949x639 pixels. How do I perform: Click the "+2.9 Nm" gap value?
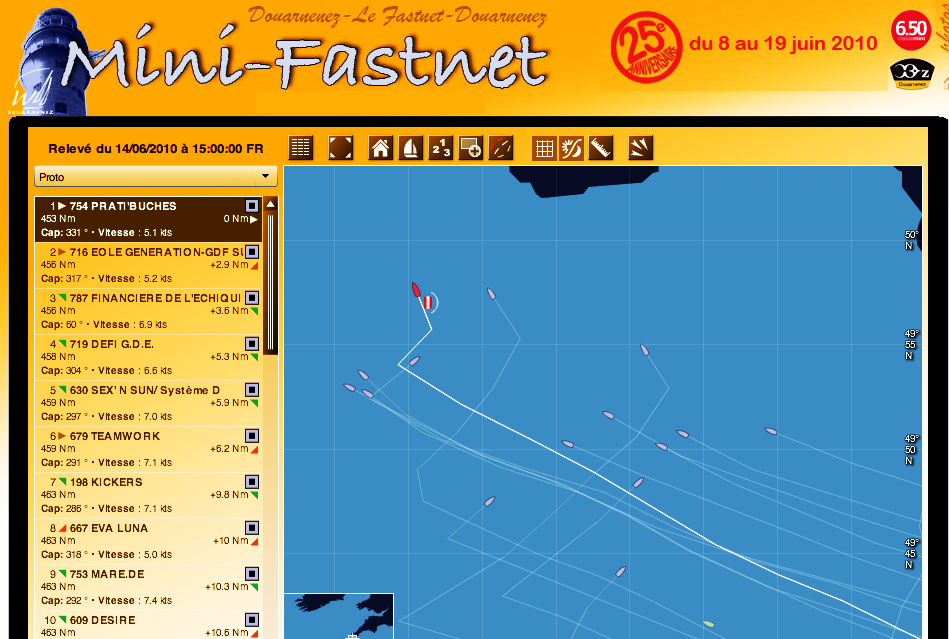tap(229, 265)
